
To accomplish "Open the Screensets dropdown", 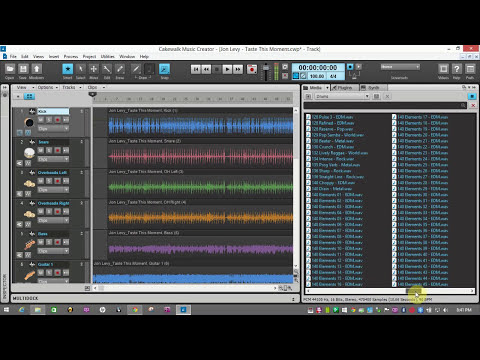I will [x=400, y=67].
